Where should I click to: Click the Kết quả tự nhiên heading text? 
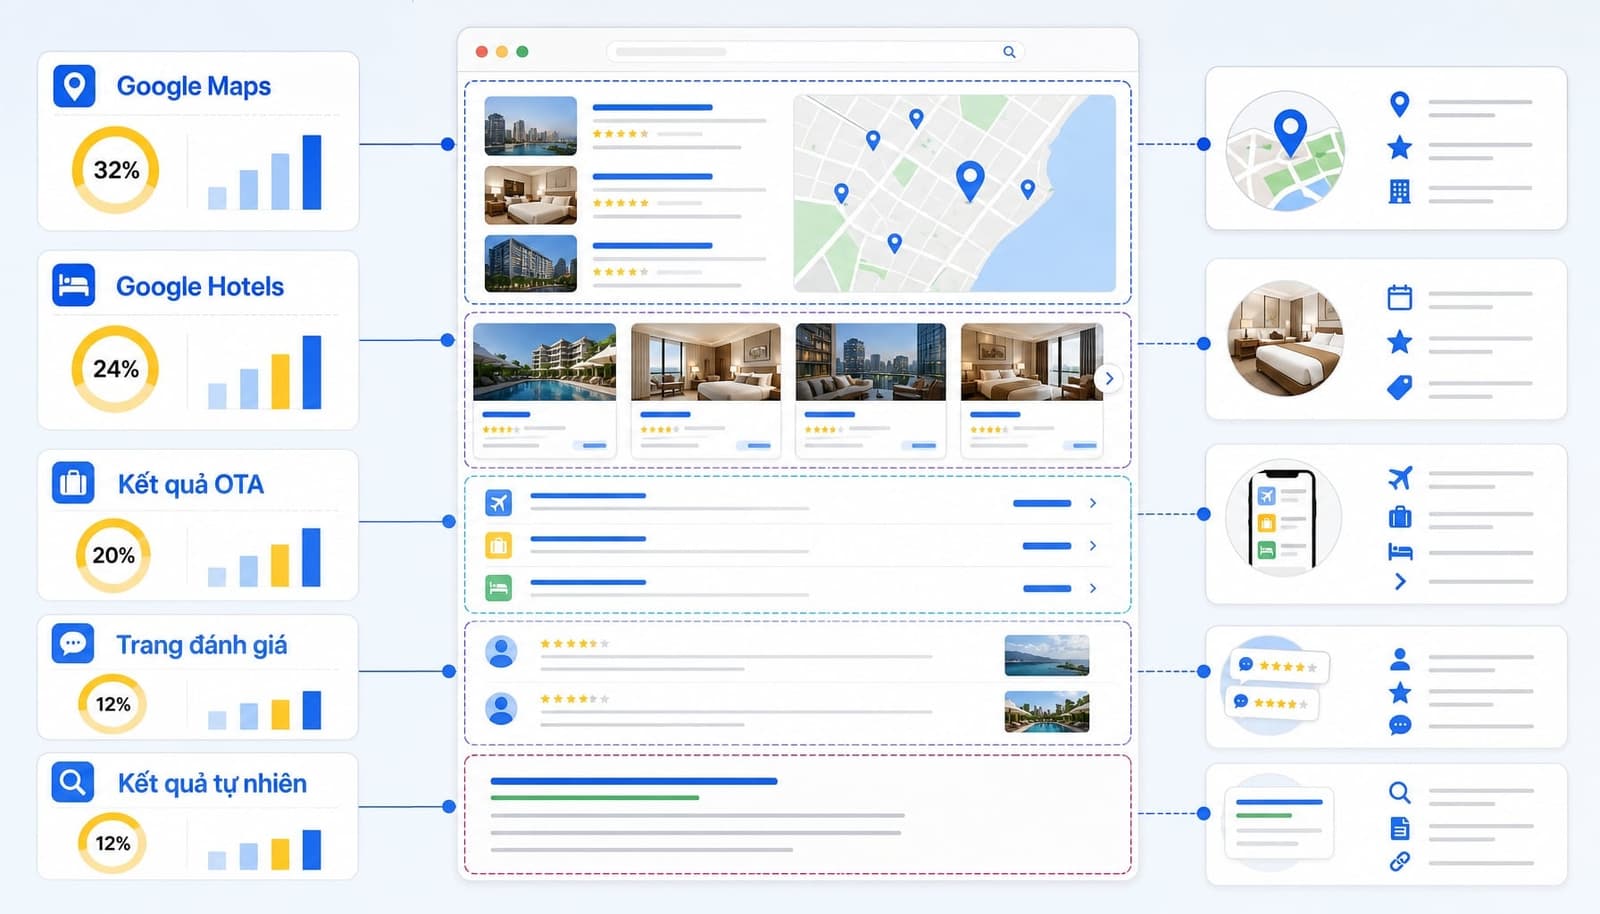pos(212,783)
